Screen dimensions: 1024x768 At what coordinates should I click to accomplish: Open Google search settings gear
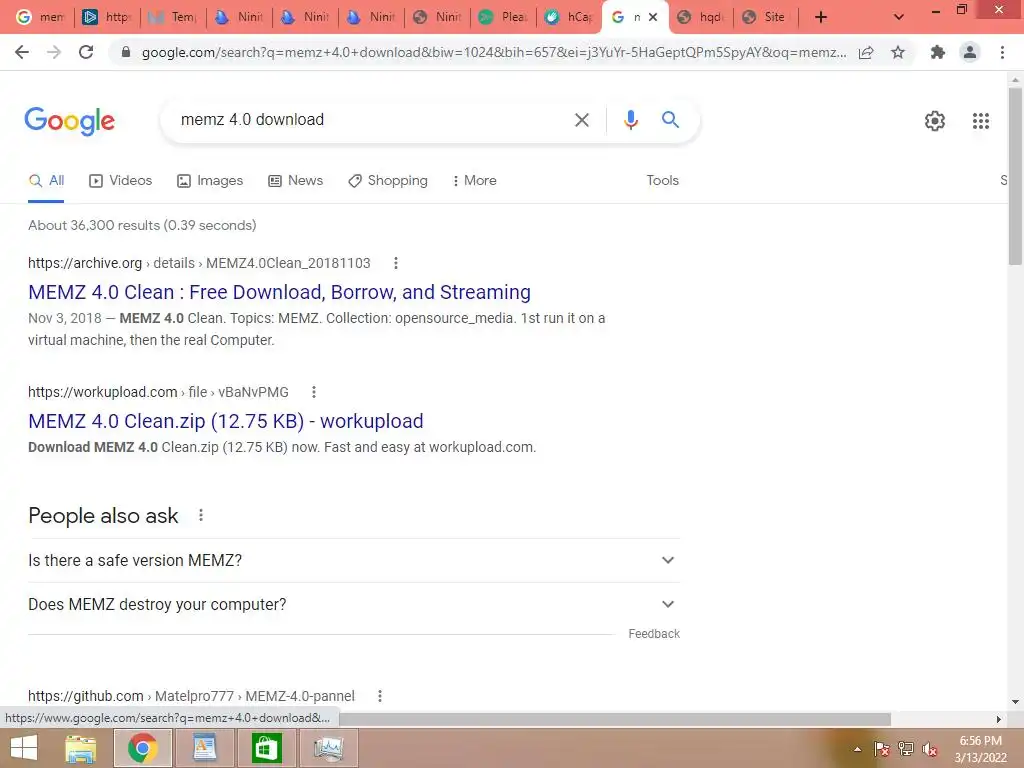click(935, 121)
